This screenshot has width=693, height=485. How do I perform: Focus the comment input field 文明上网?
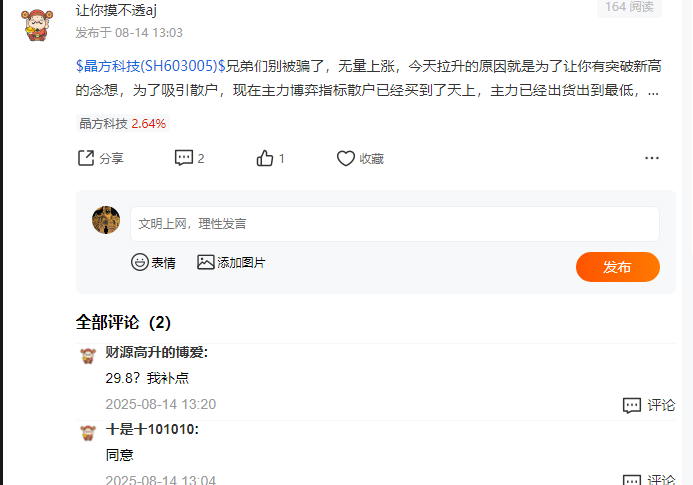pyautogui.click(x=395, y=224)
